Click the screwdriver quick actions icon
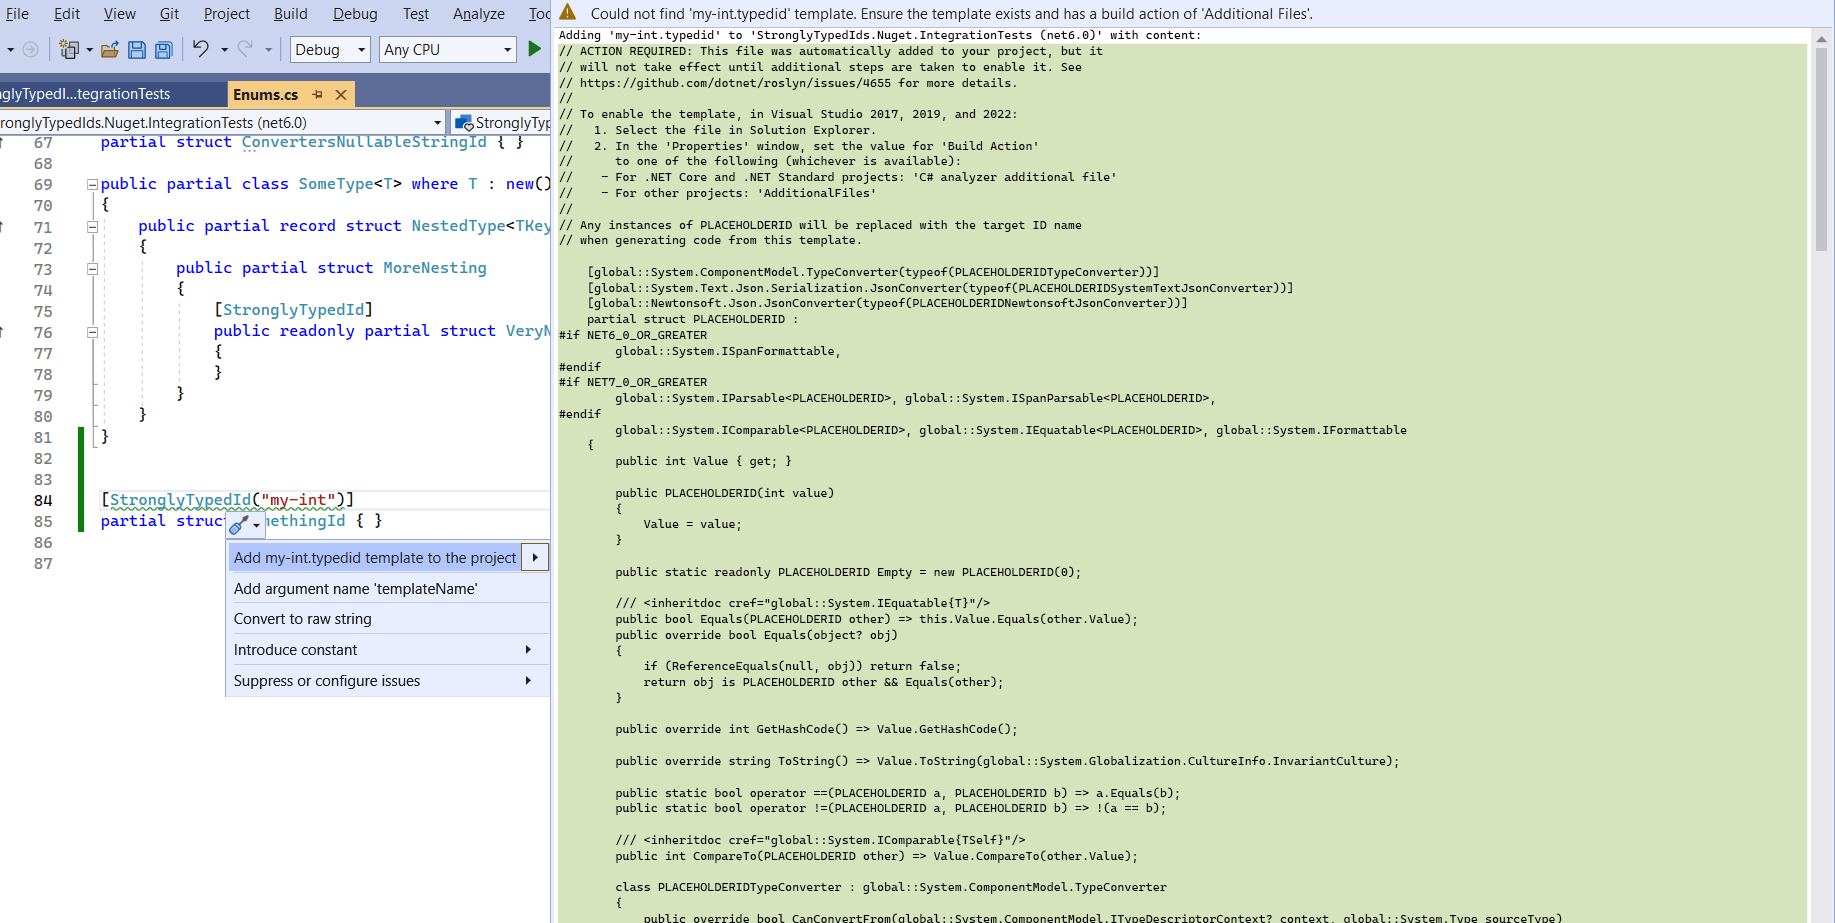The width and height of the screenshot is (1835, 923). pos(239,525)
